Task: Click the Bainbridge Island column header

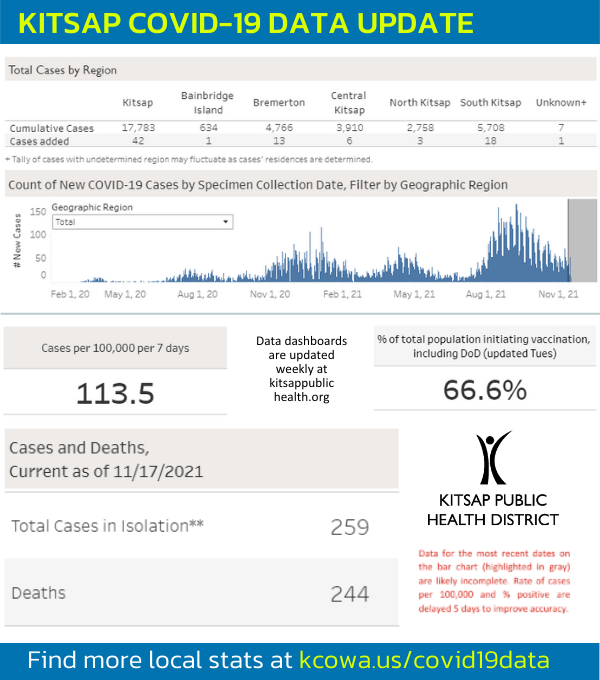Action: [x=207, y=102]
